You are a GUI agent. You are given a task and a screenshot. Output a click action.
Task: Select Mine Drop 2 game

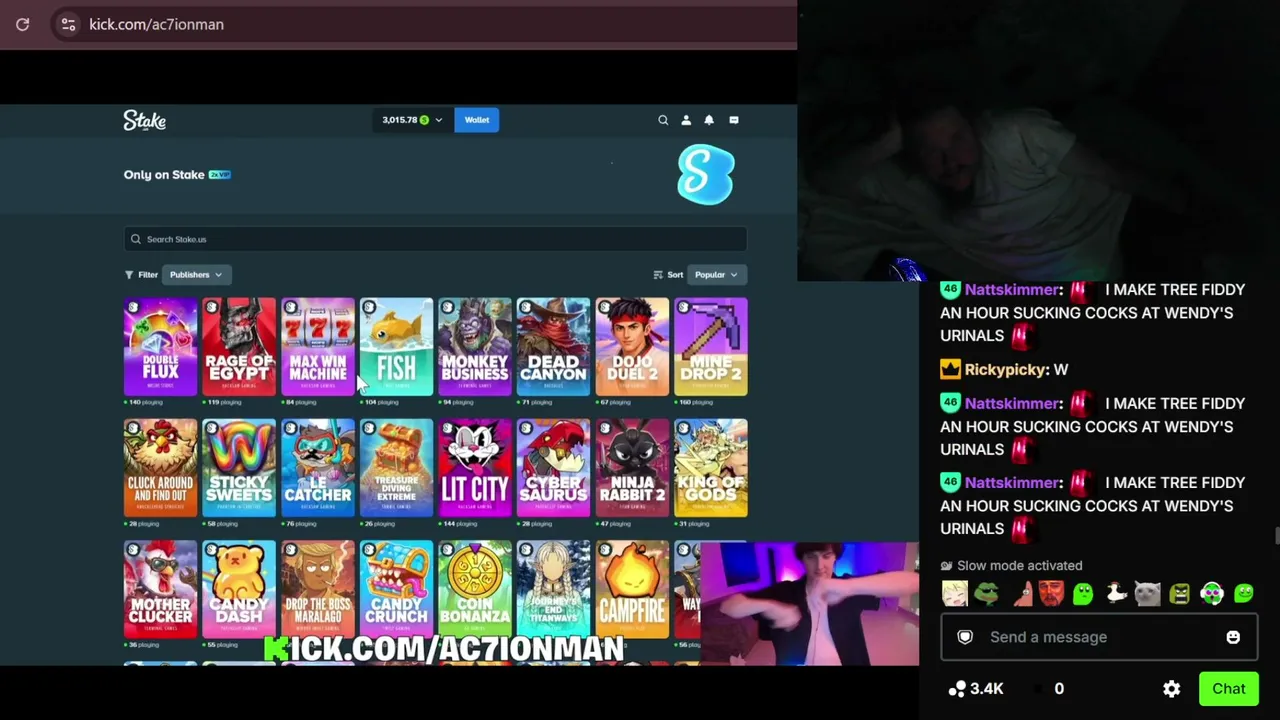coord(711,347)
